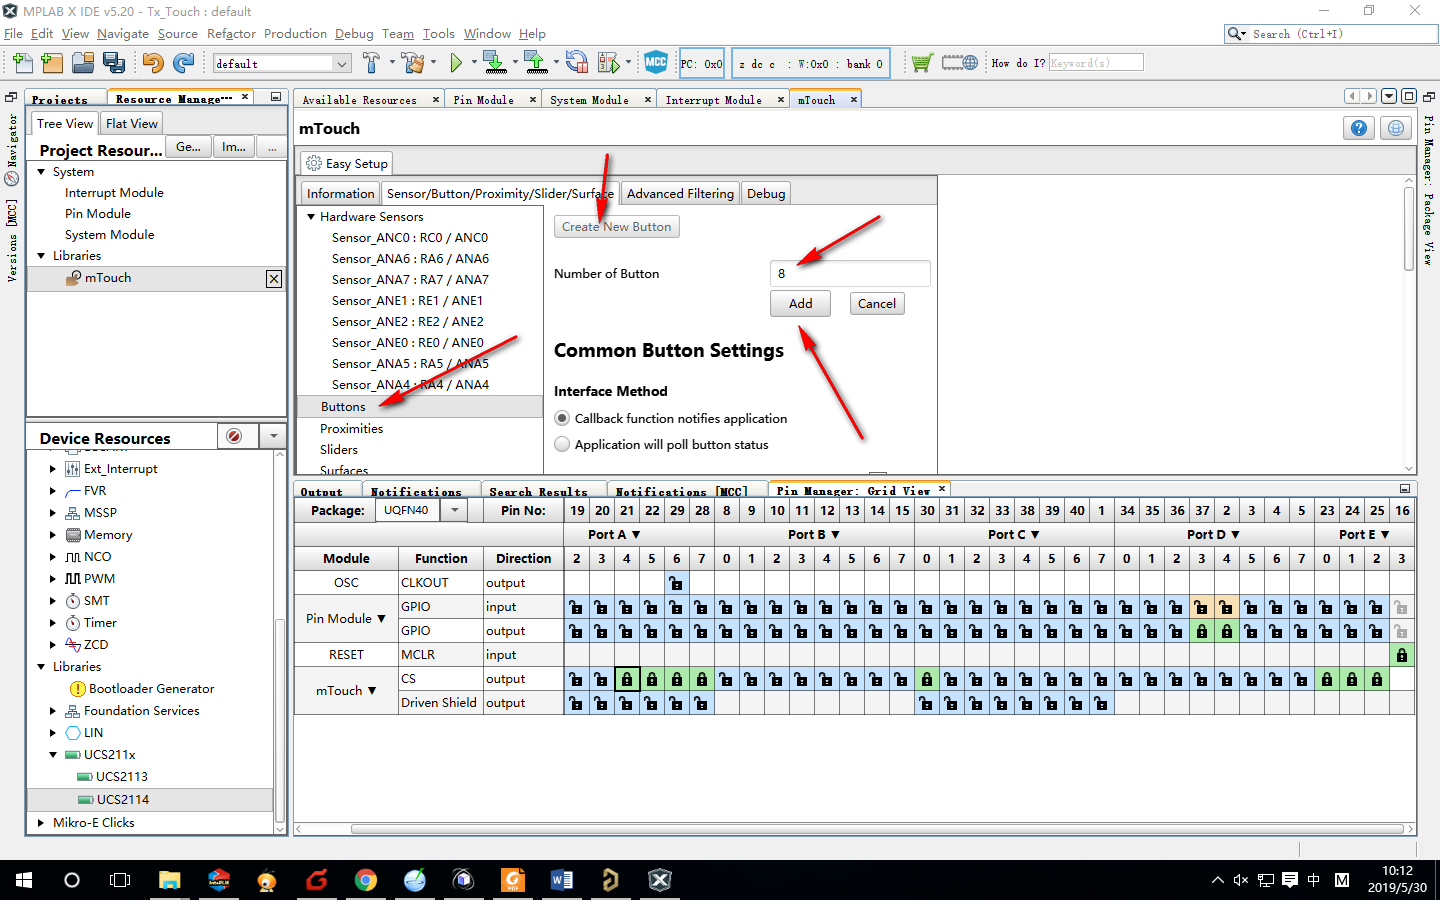The width and height of the screenshot is (1440, 900).
Task: Click the New Project toolbar icon
Action: (x=52, y=63)
